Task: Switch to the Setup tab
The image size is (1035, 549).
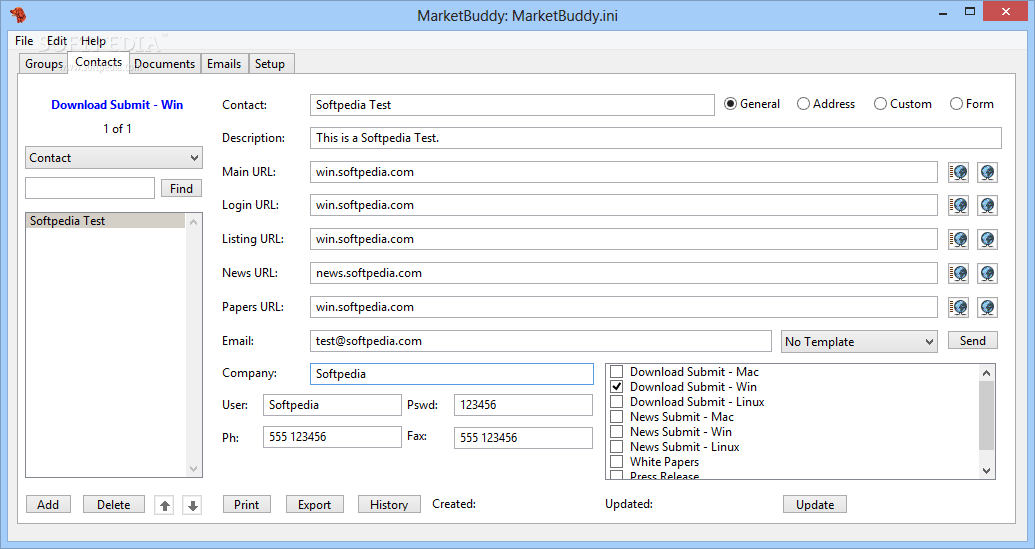Action: [x=270, y=64]
